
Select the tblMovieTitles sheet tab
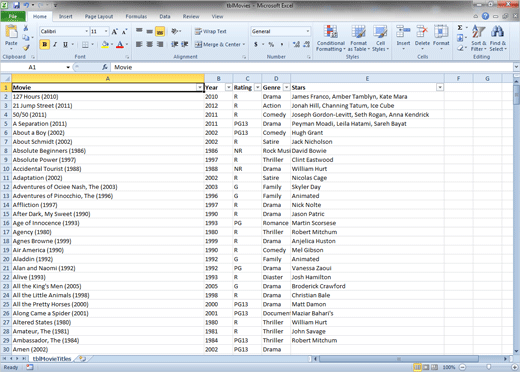(x=52, y=359)
